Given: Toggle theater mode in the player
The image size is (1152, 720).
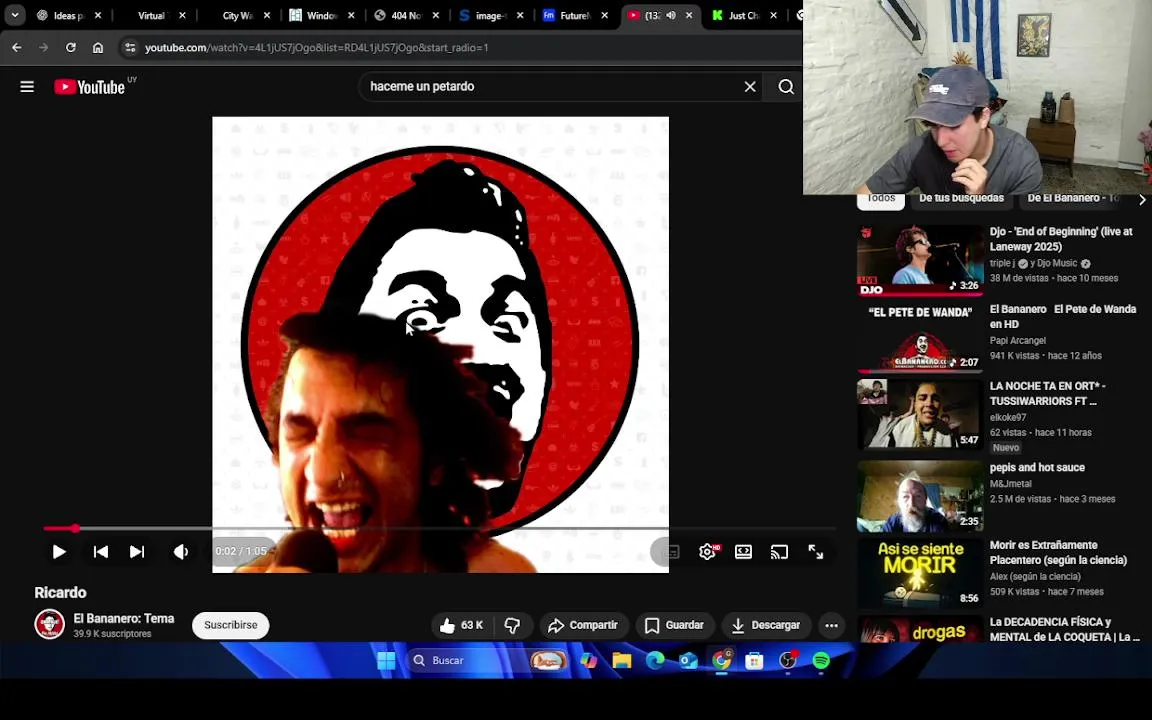Looking at the screenshot, I should point(744,552).
